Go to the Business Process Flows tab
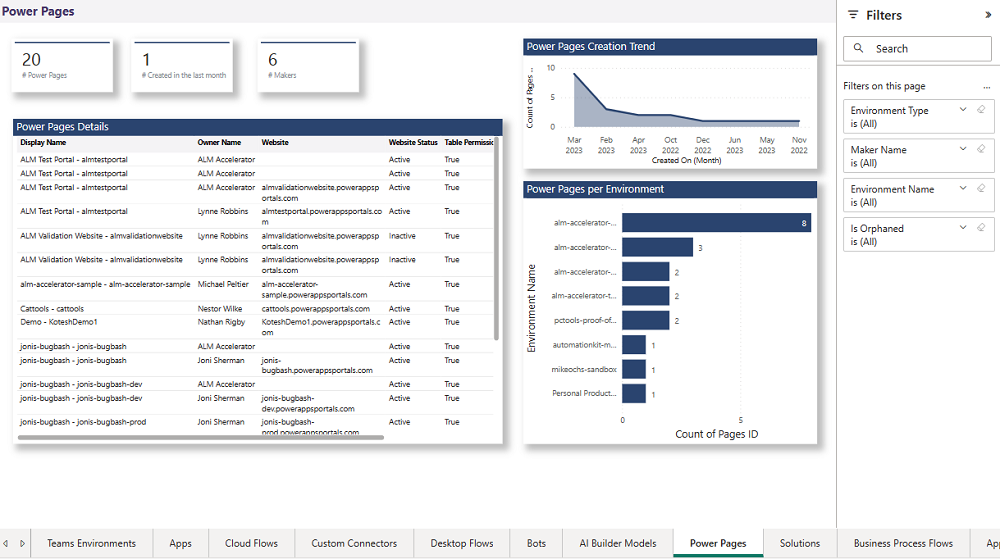The image size is (1000, 559). coord(903,544)
